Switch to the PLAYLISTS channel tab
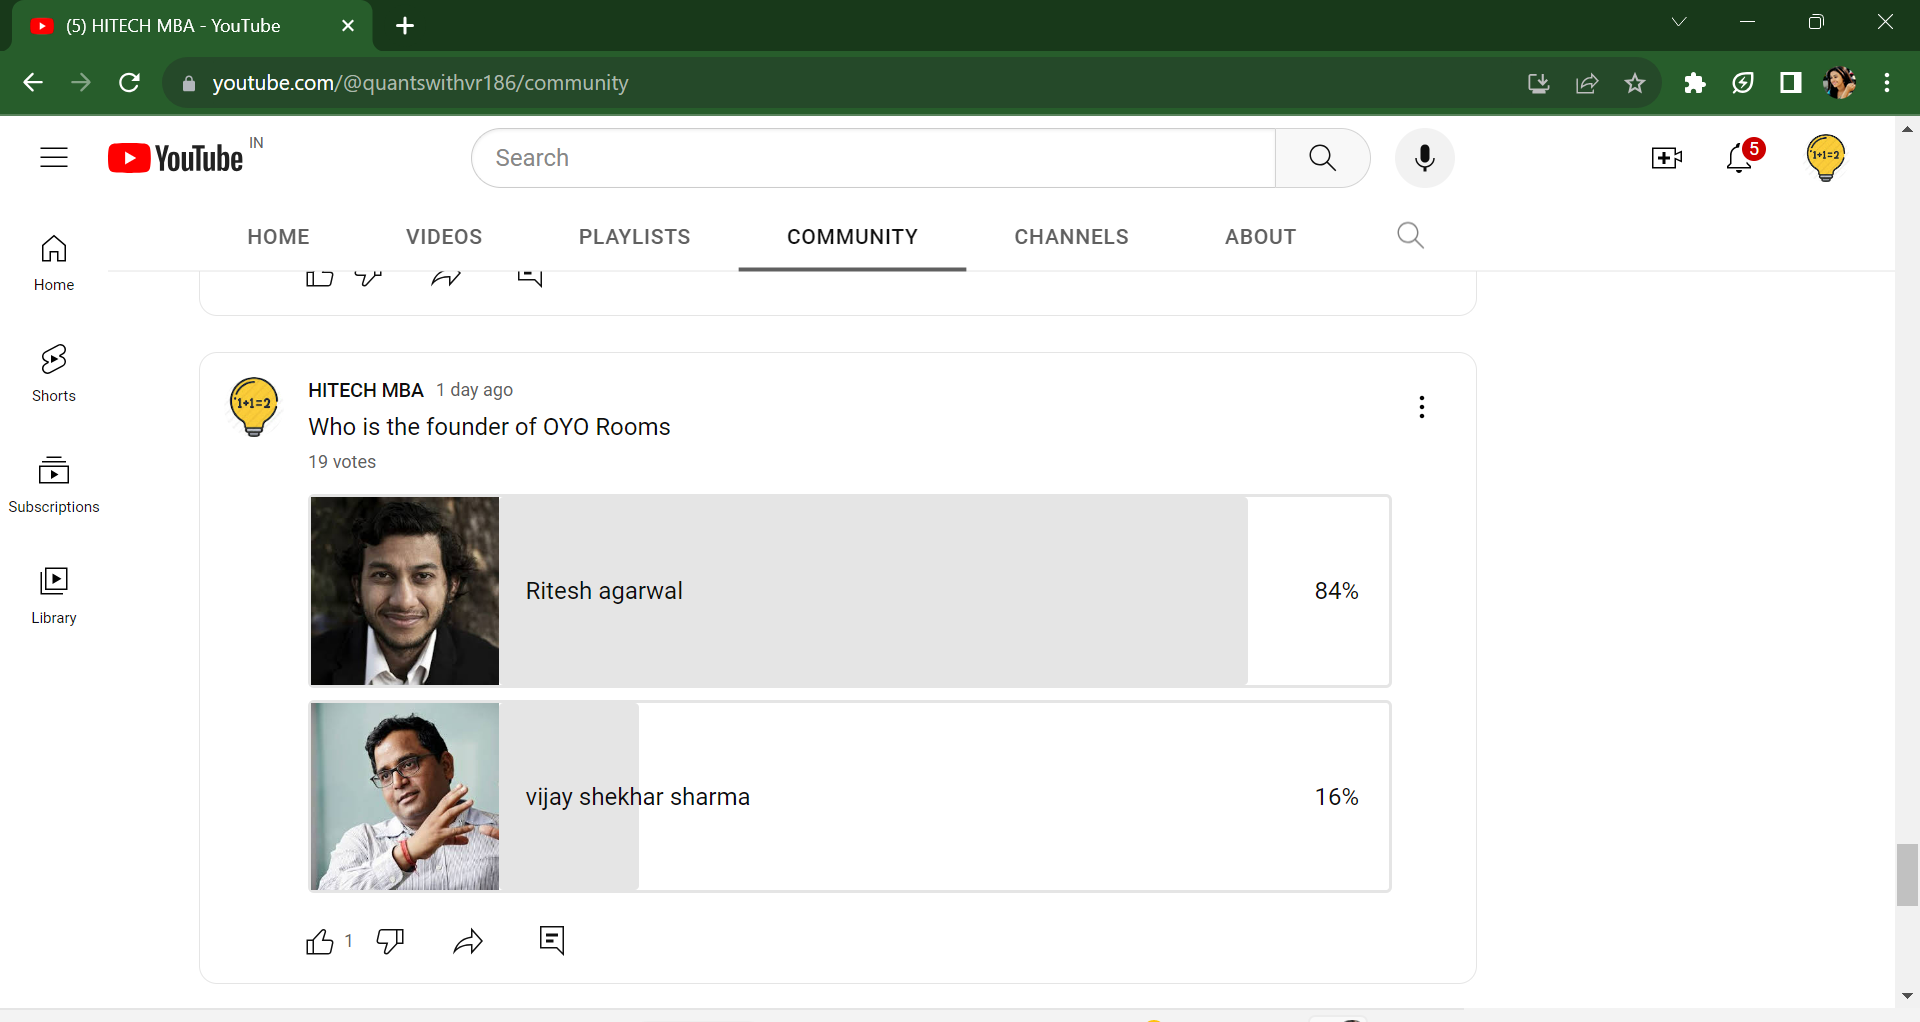This screenshot has height=1022, width=1920. tap(635, 237)
